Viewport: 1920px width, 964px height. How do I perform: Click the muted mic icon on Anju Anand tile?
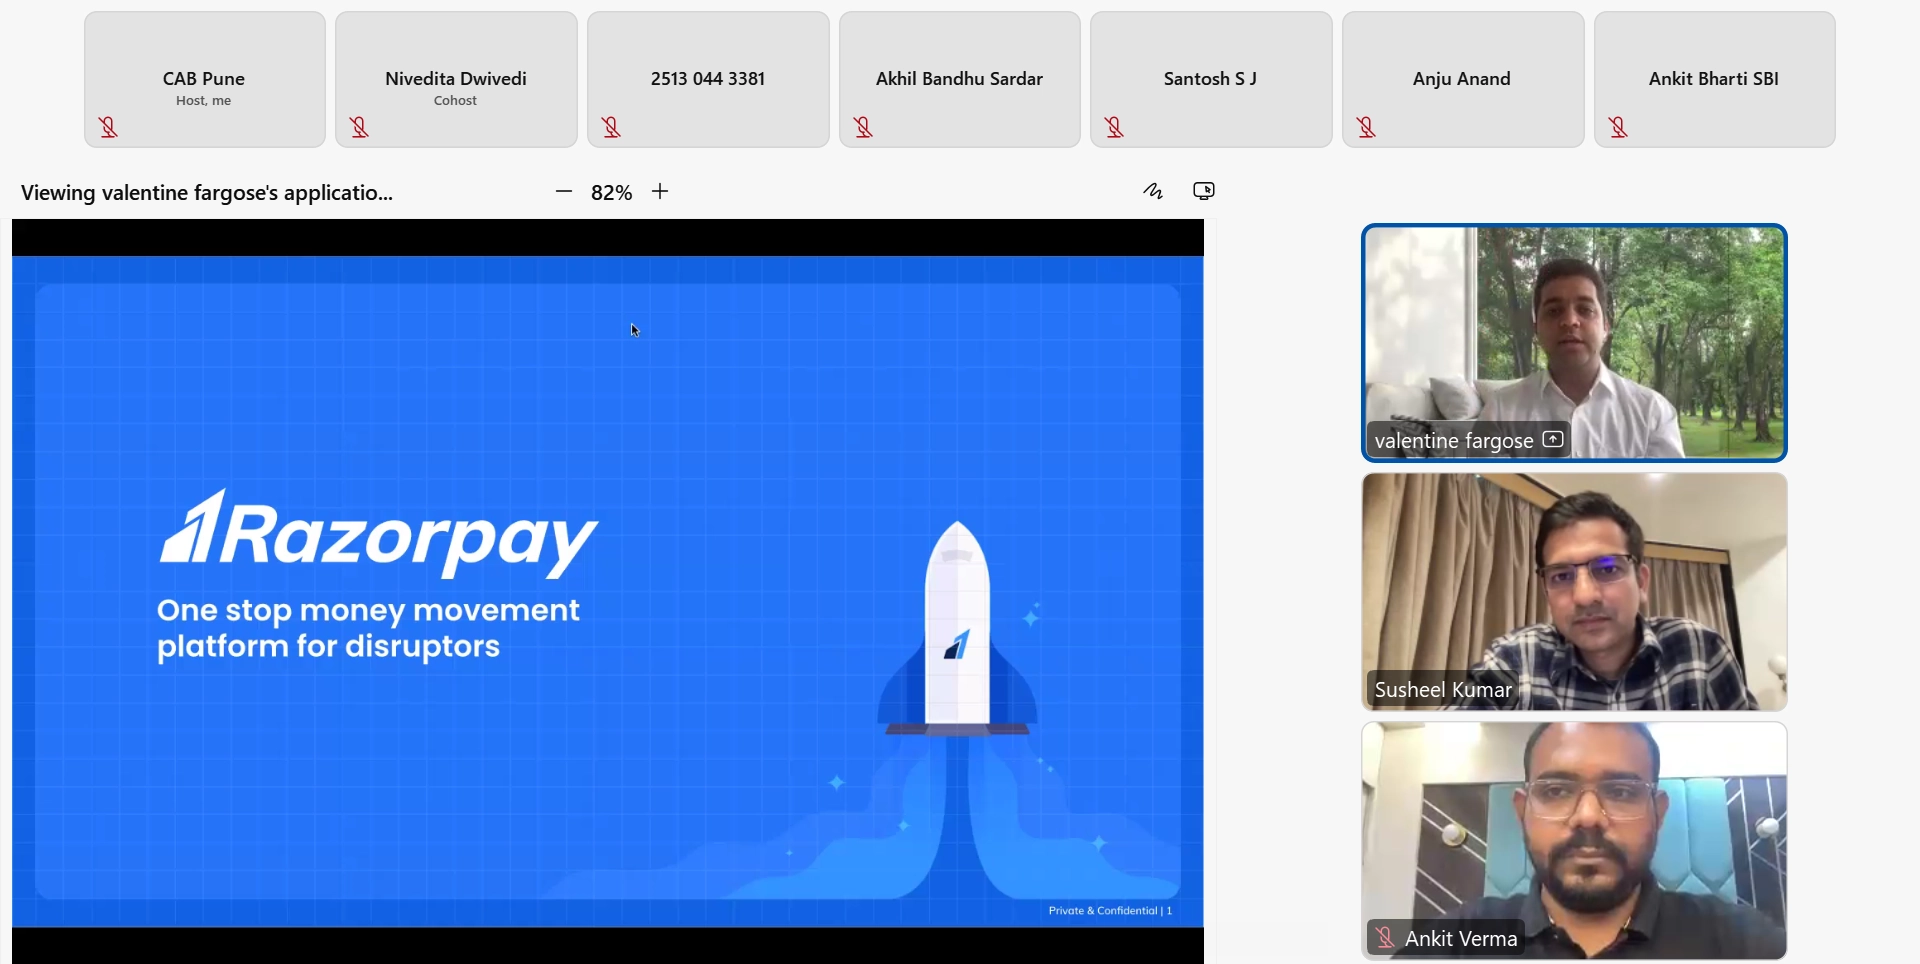click(x=1367, y=127)
